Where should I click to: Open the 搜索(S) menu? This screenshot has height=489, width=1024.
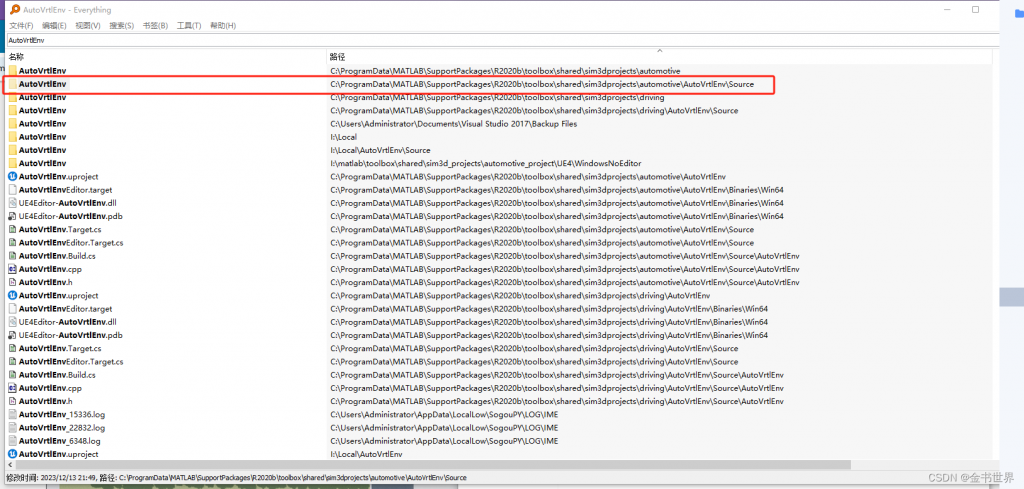(121, 25)
